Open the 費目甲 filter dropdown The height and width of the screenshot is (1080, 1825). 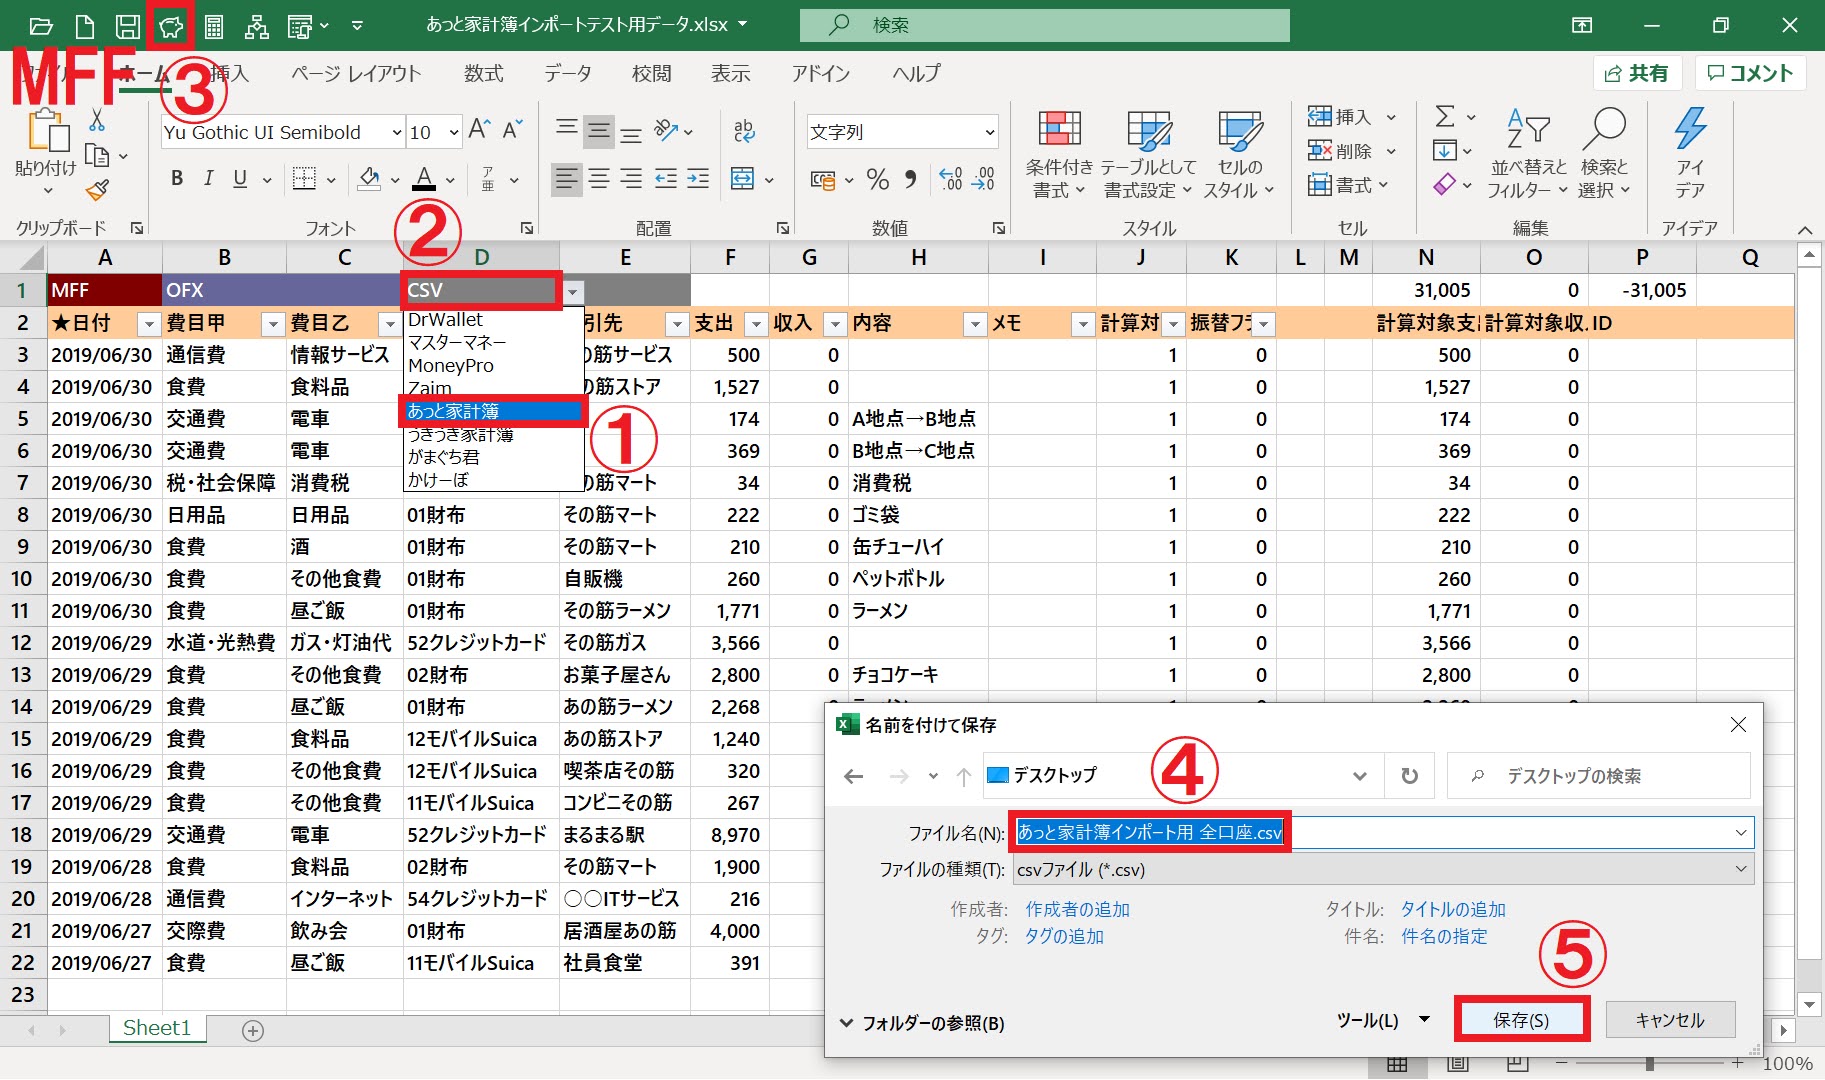pos(272,324)
